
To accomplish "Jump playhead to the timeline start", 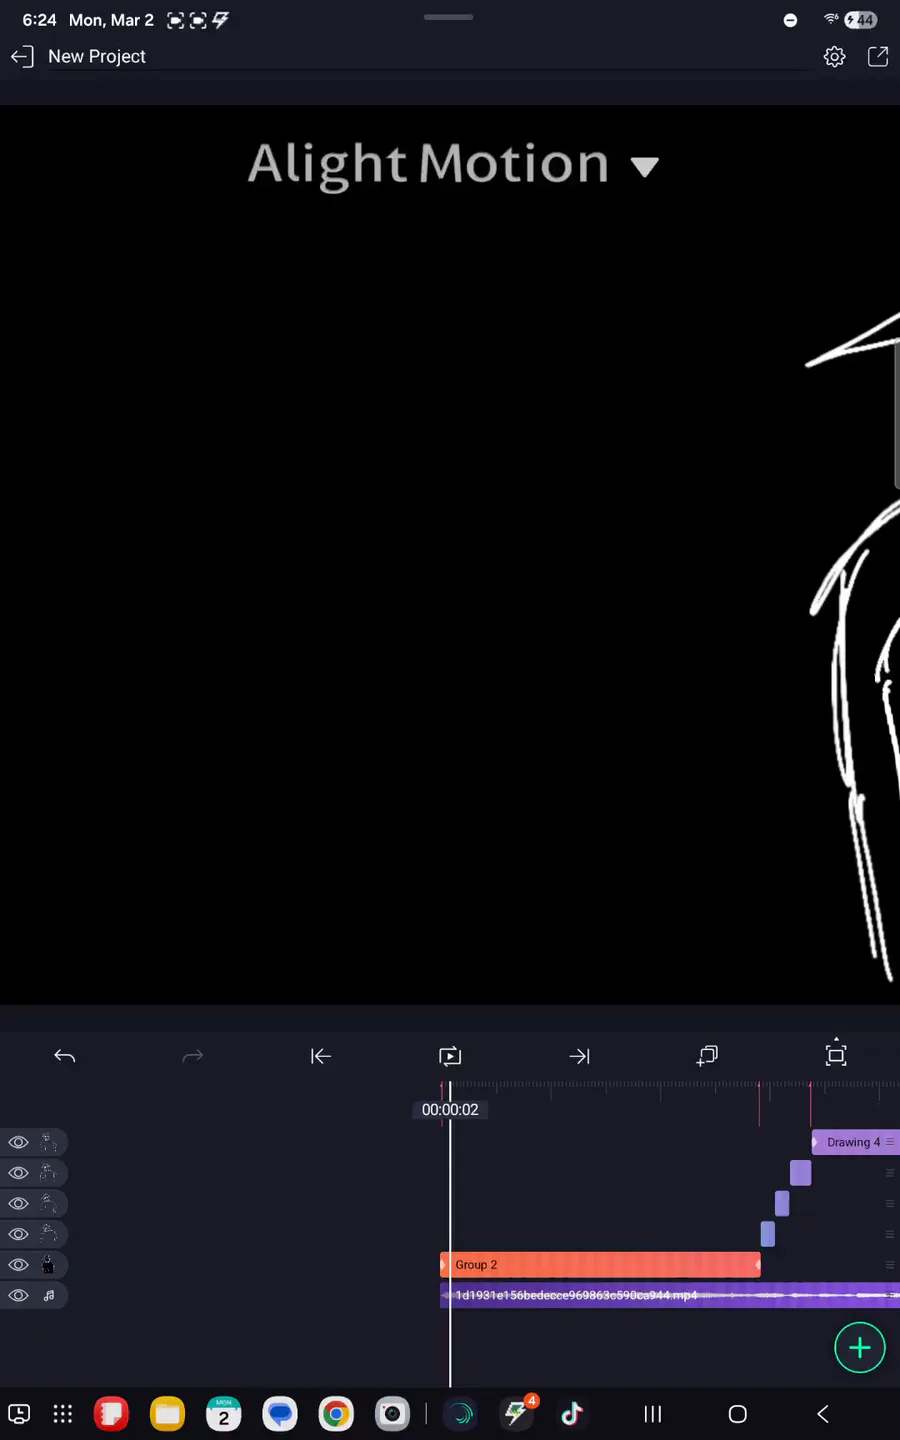I will point(321,1056).
